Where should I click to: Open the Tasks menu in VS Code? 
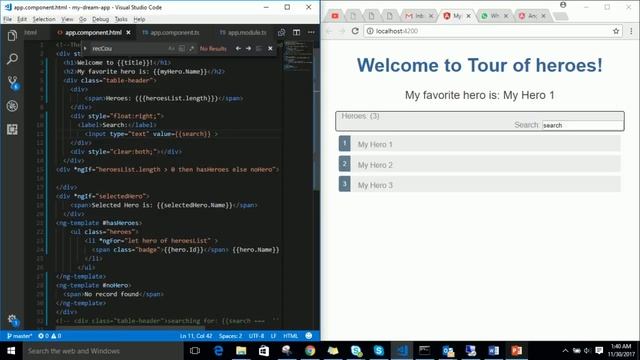pos(121,19)
